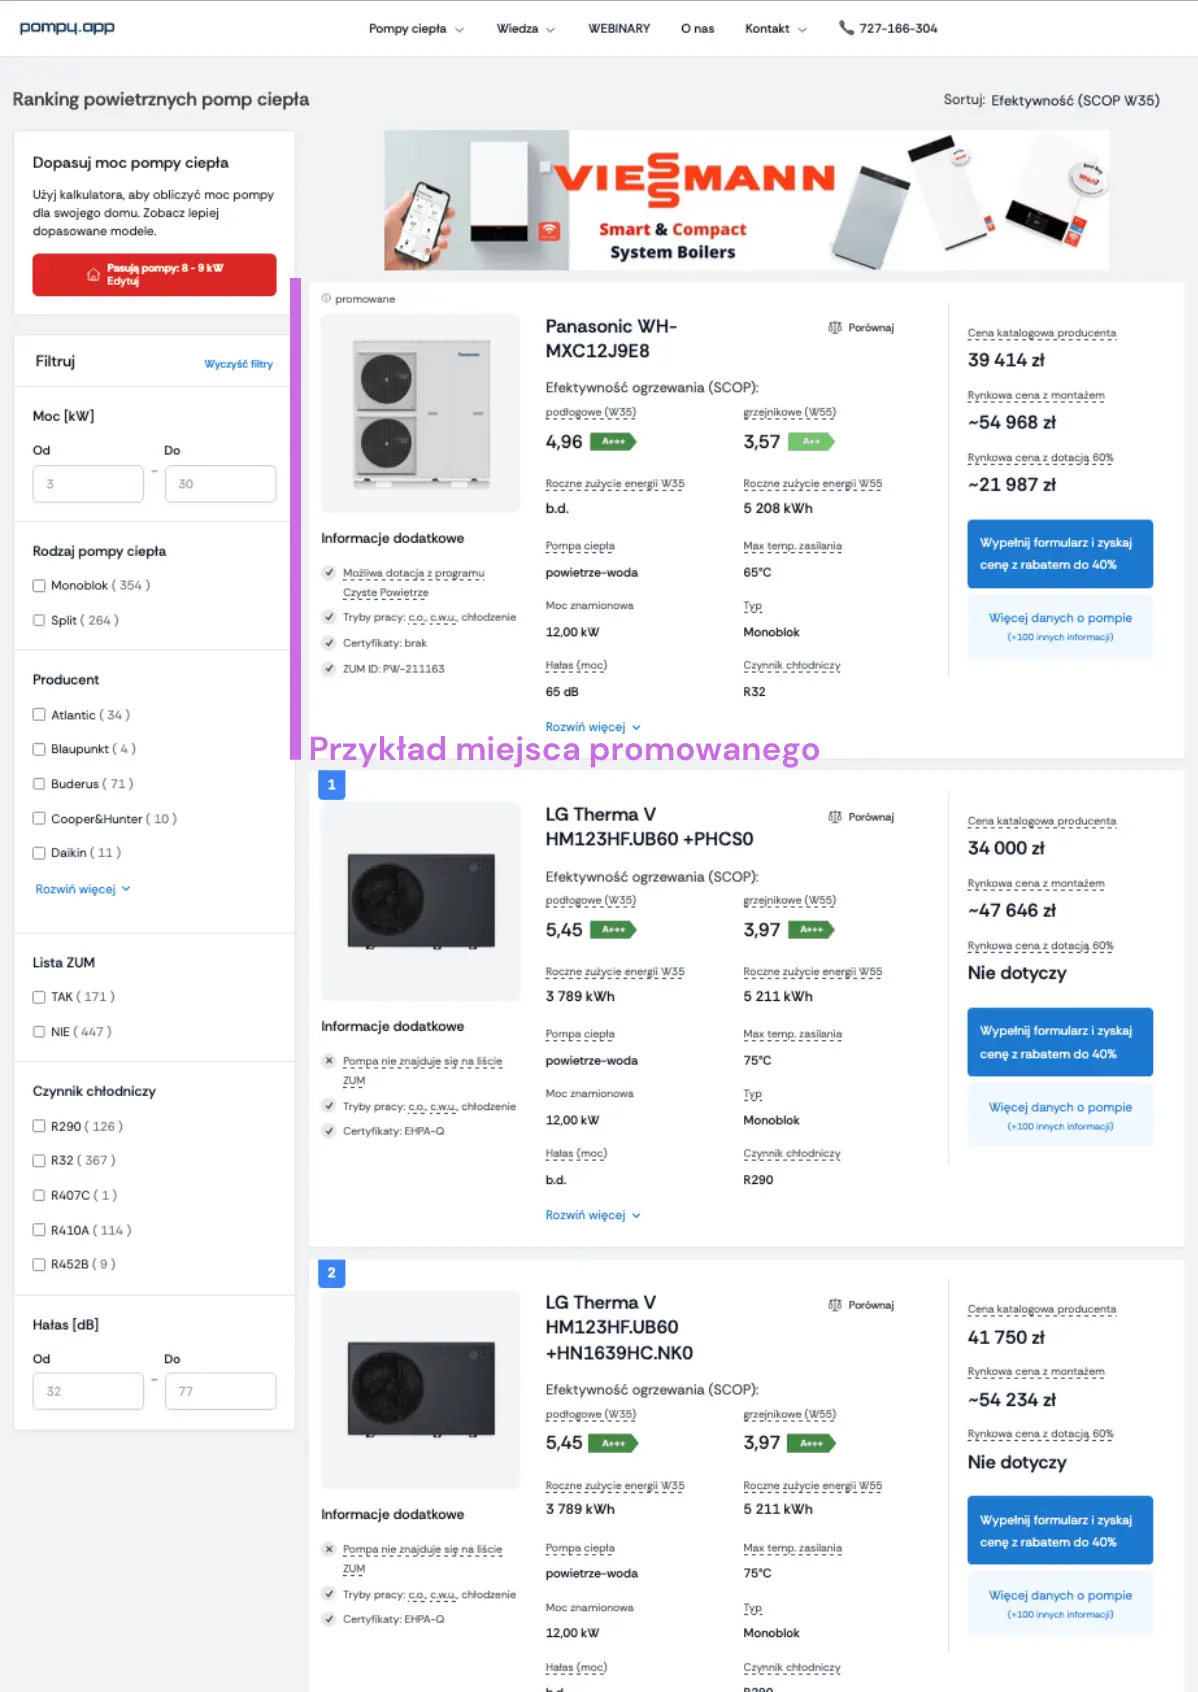Click the phone icon next to 727-166-304
Screen dimensions: 1198x1692
pyautogui.click(x=846, y=28)
